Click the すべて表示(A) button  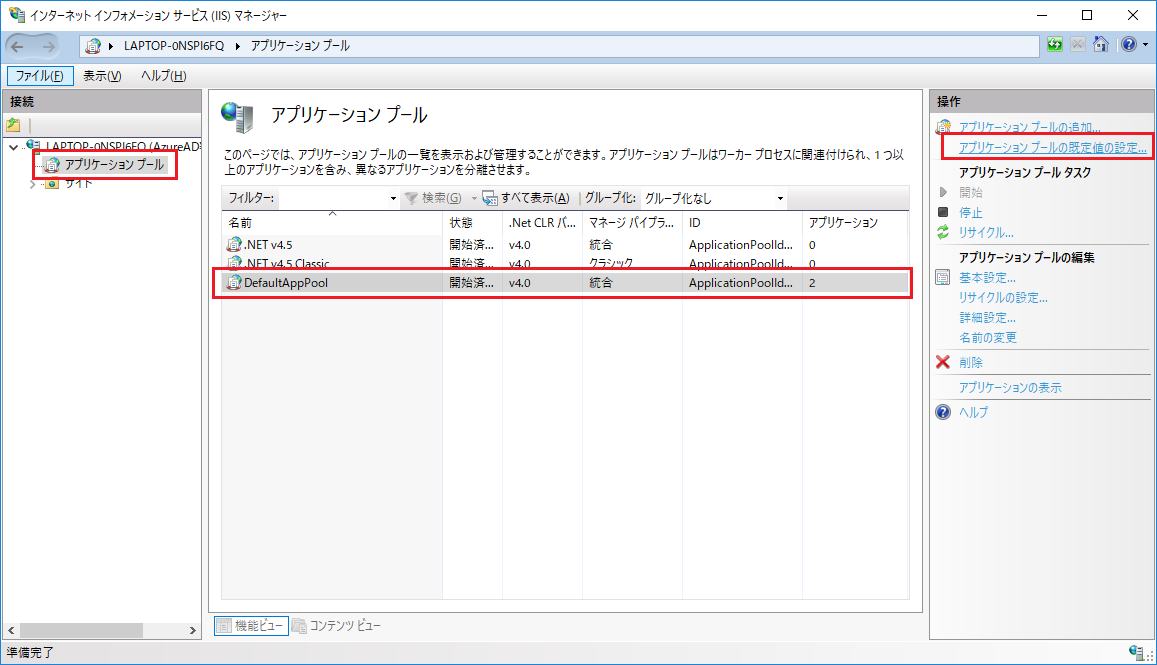pyautogui.click(x=526, y=198)
